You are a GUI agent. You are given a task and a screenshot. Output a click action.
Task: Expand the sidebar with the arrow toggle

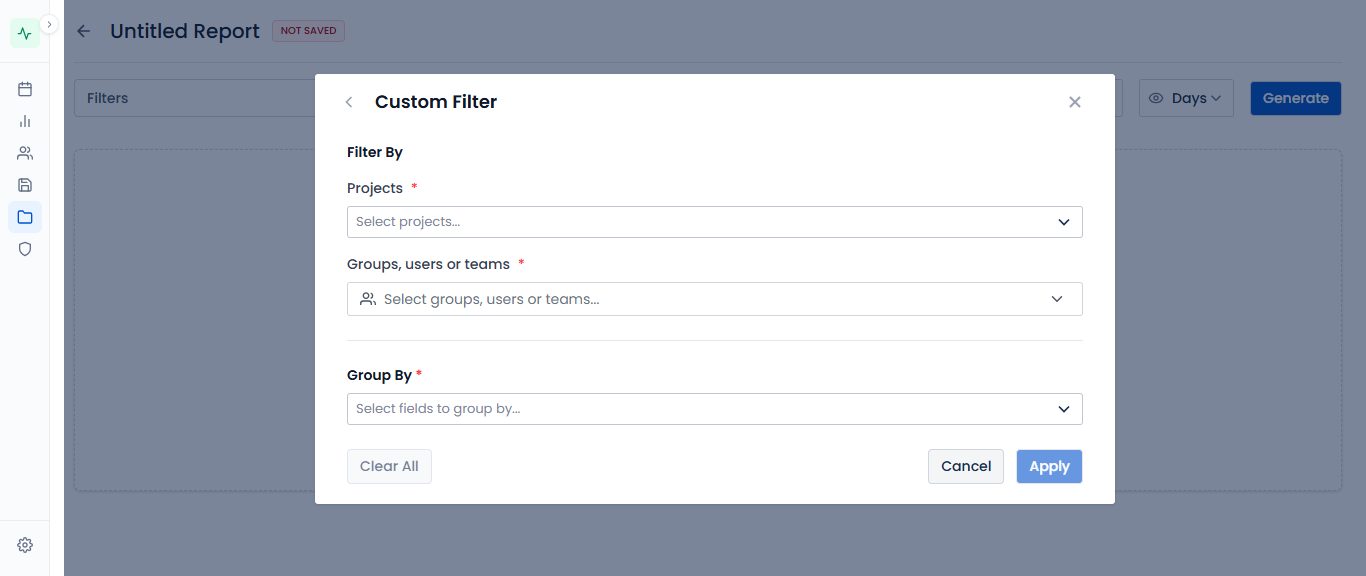(x=49, y=24)
